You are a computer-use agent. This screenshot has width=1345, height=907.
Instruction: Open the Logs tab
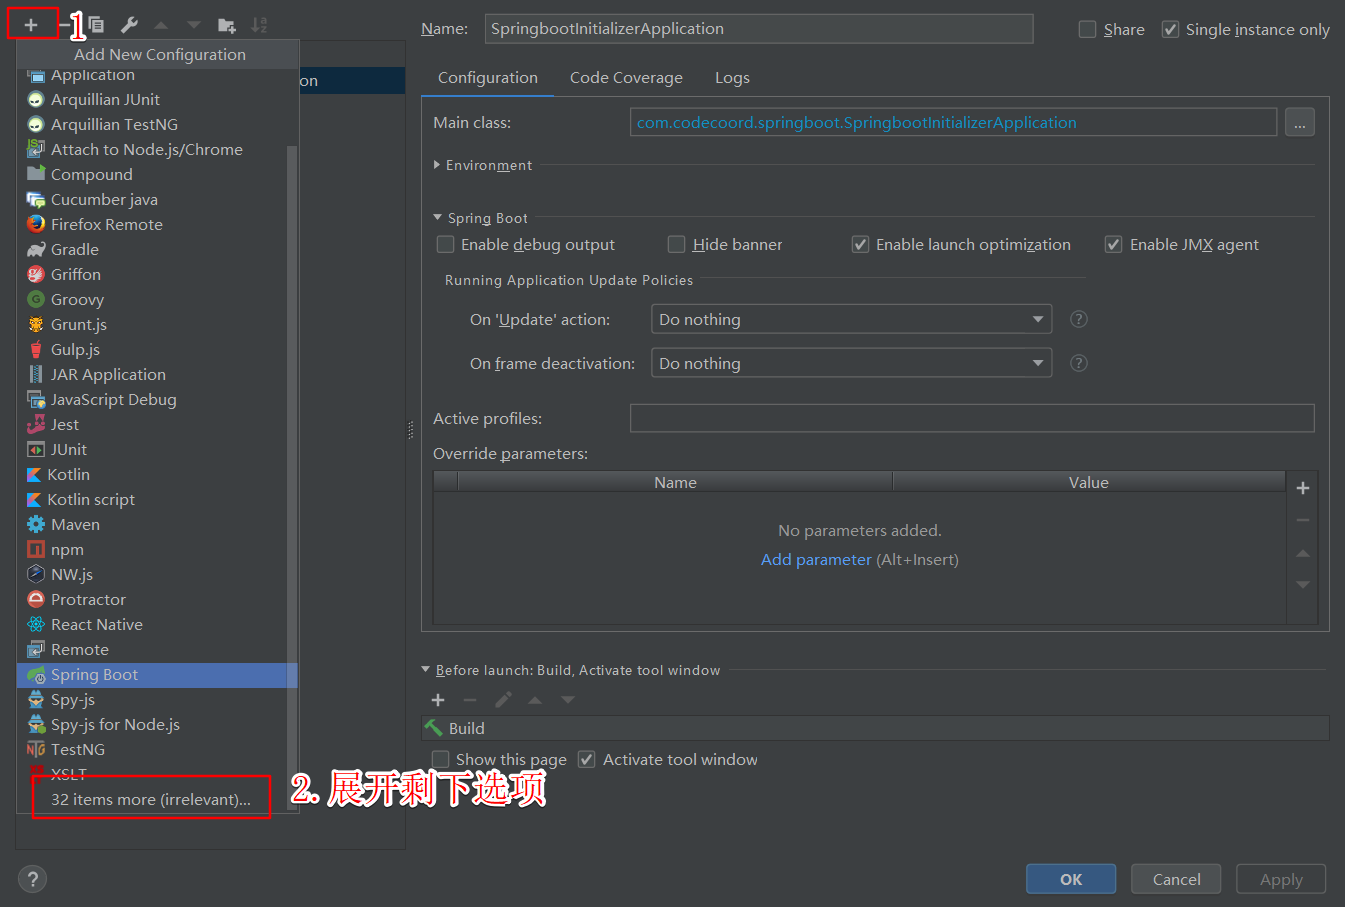click(732, 77)
